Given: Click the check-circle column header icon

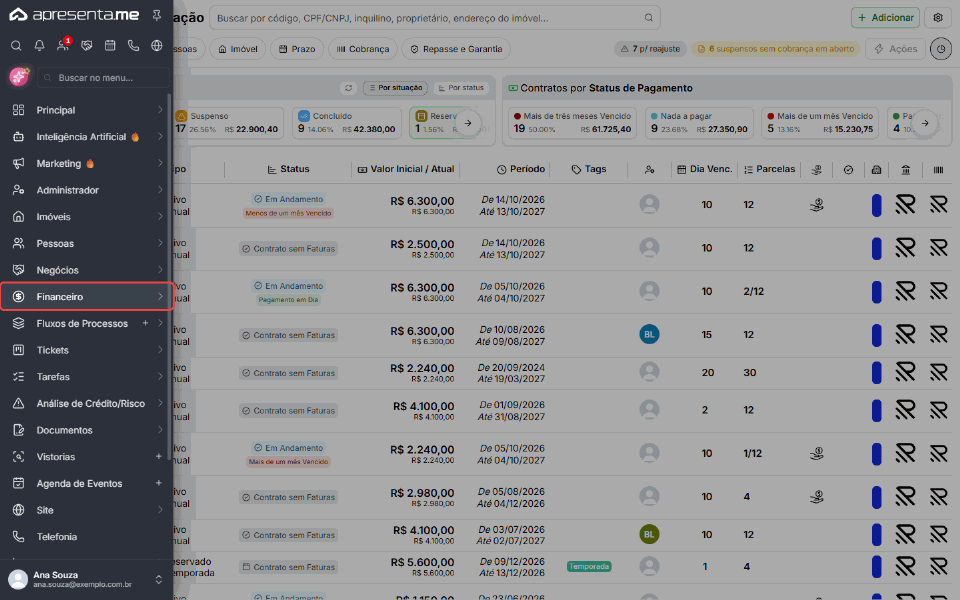Looking at the screenshot, I should [x=848, y=170].
